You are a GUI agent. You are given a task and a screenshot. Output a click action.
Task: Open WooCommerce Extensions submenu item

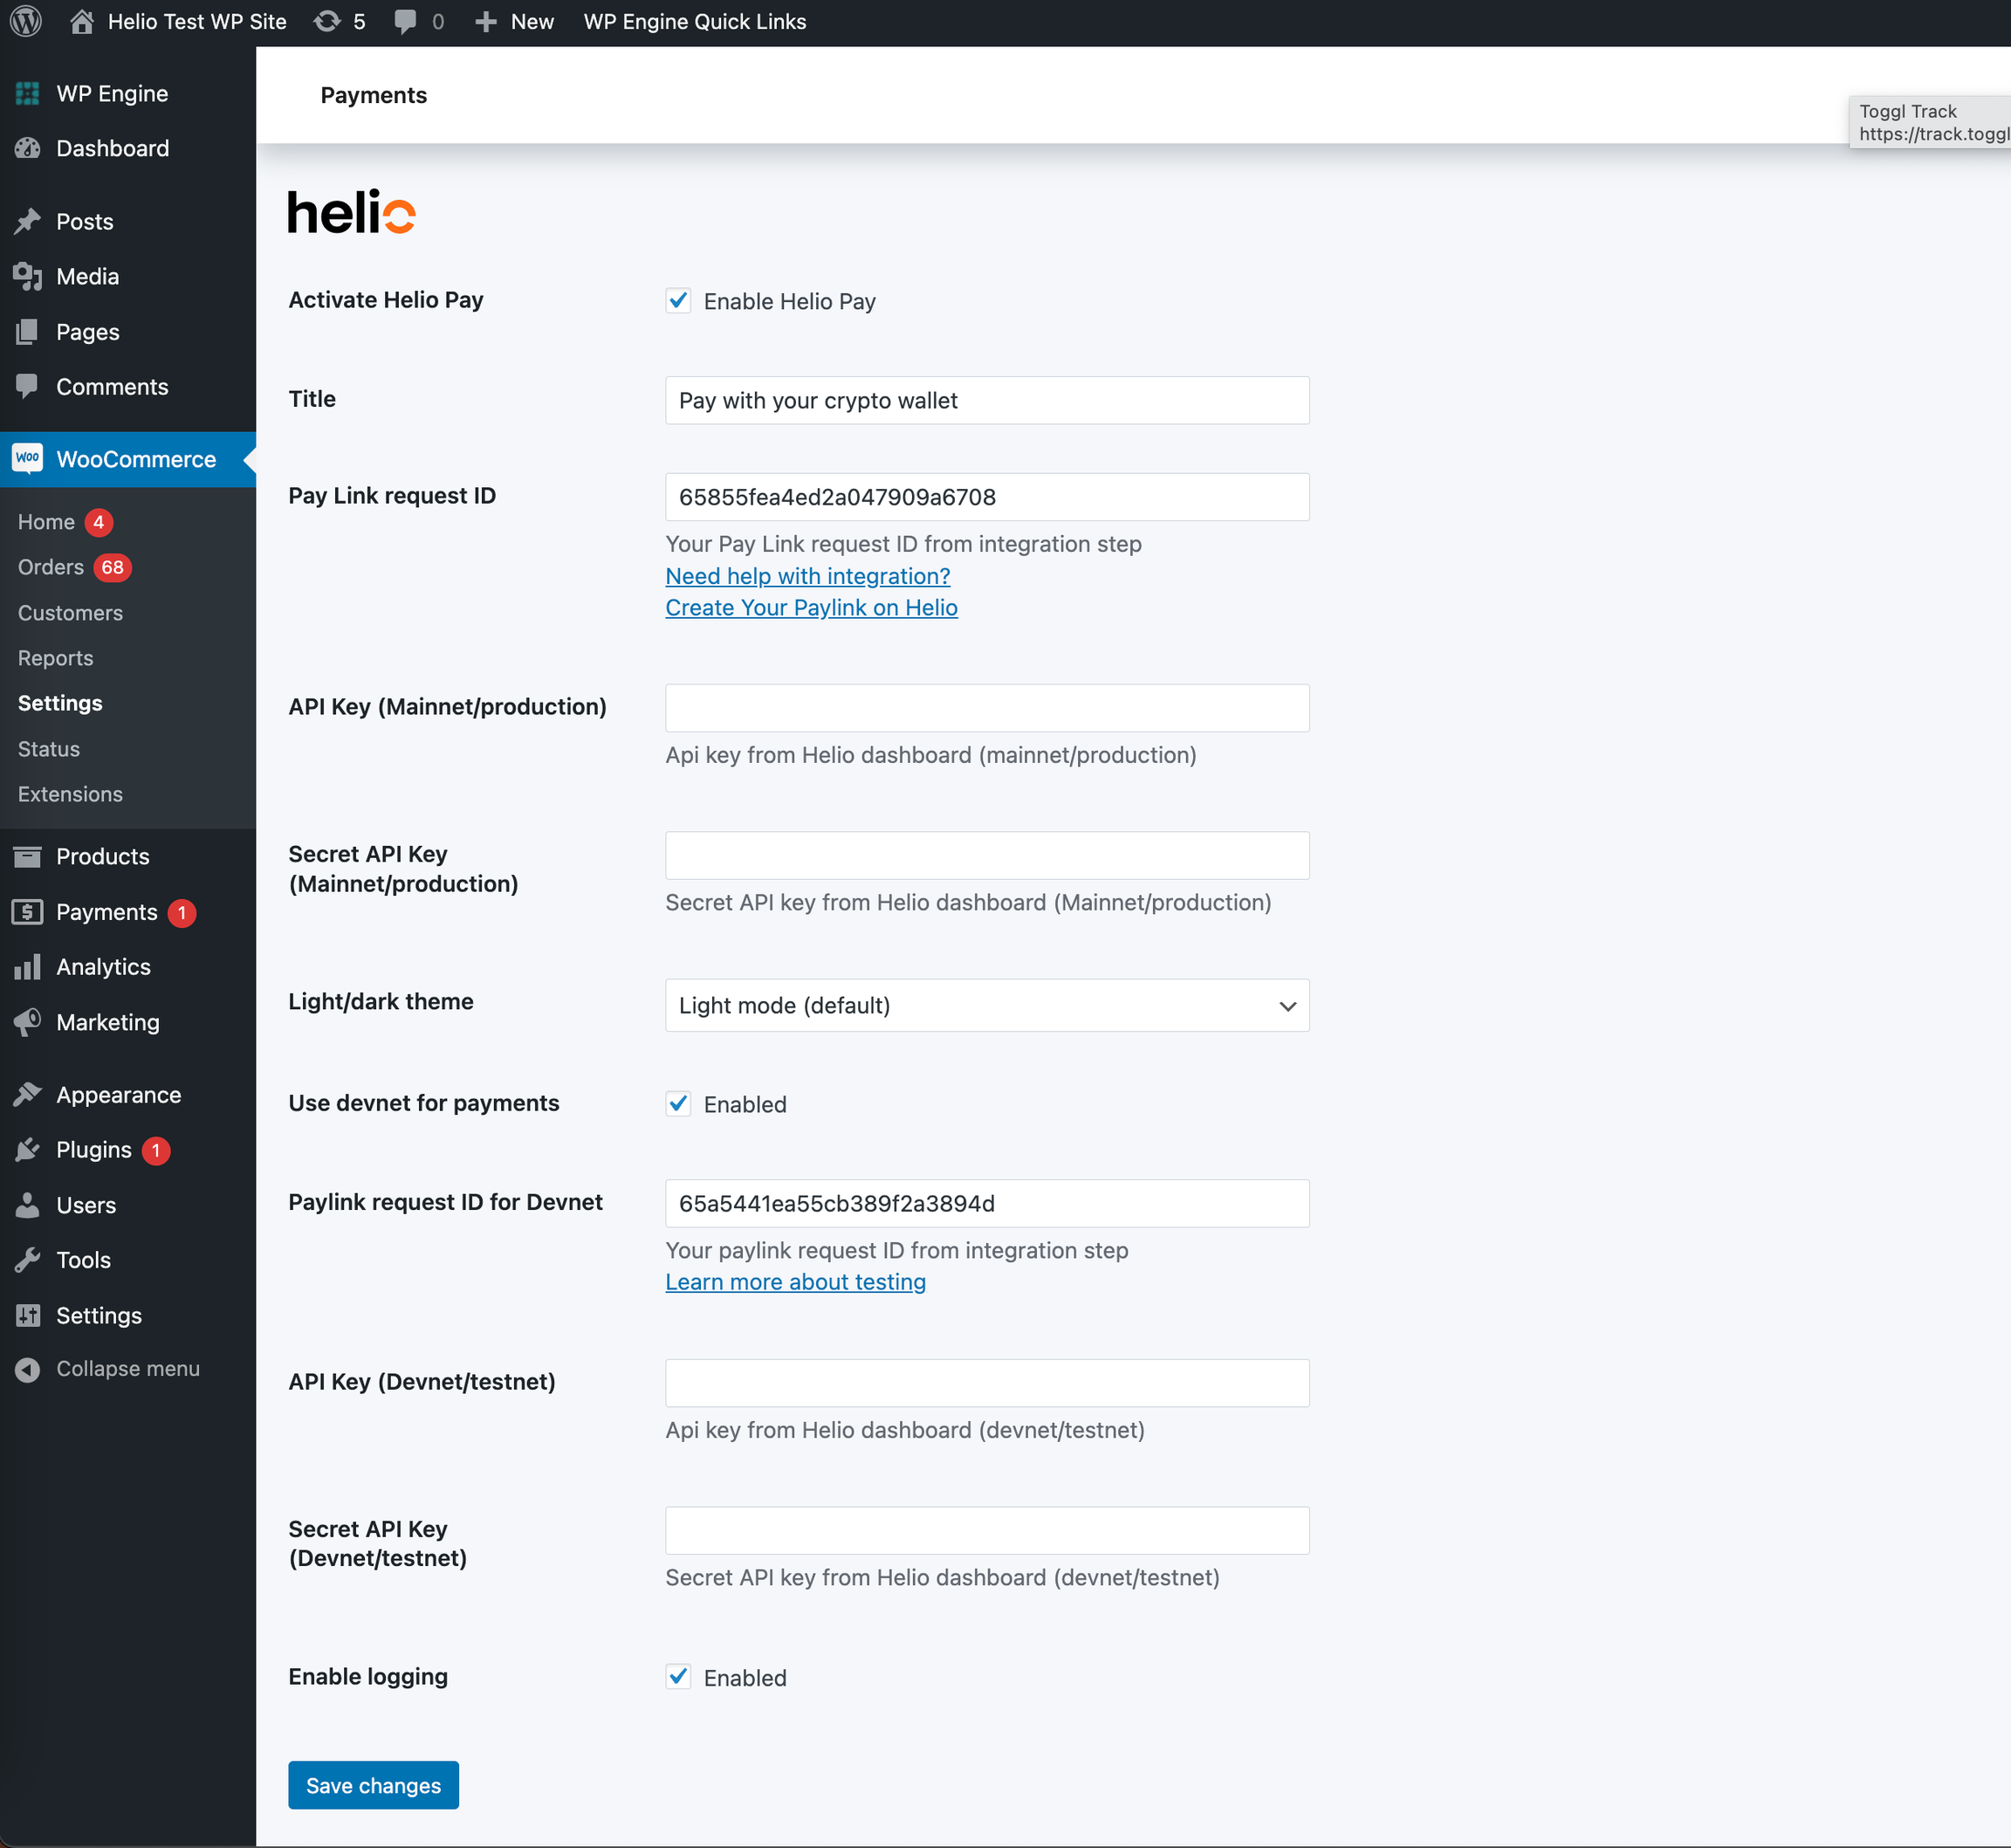70,794
